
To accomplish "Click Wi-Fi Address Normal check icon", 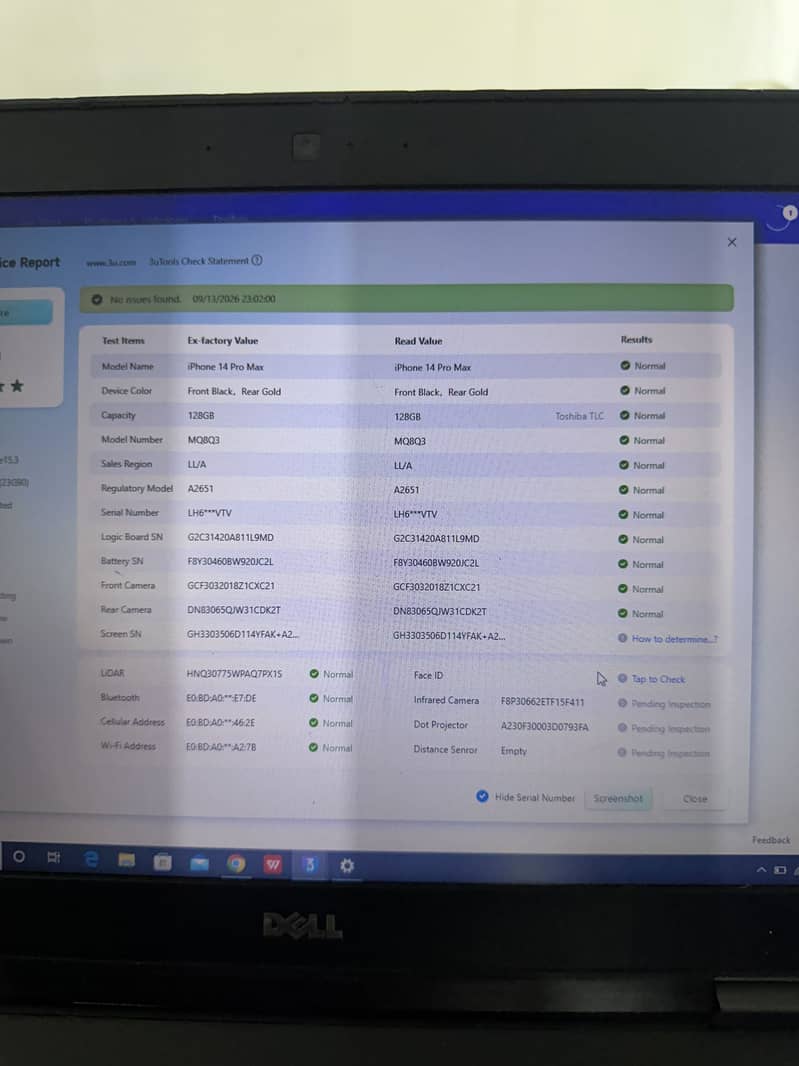I will 313,747.
